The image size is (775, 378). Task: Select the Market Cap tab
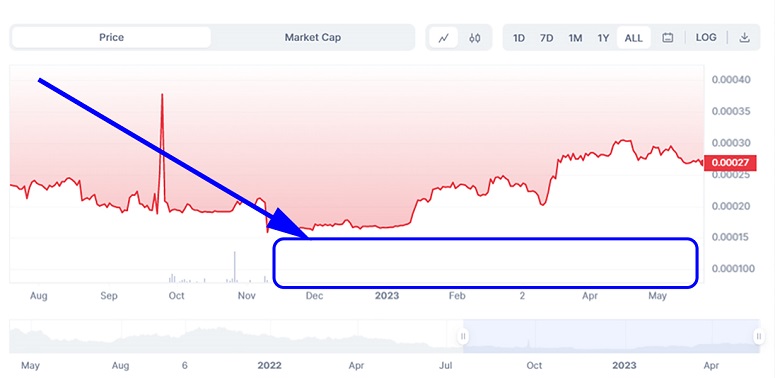click(312, 38)
